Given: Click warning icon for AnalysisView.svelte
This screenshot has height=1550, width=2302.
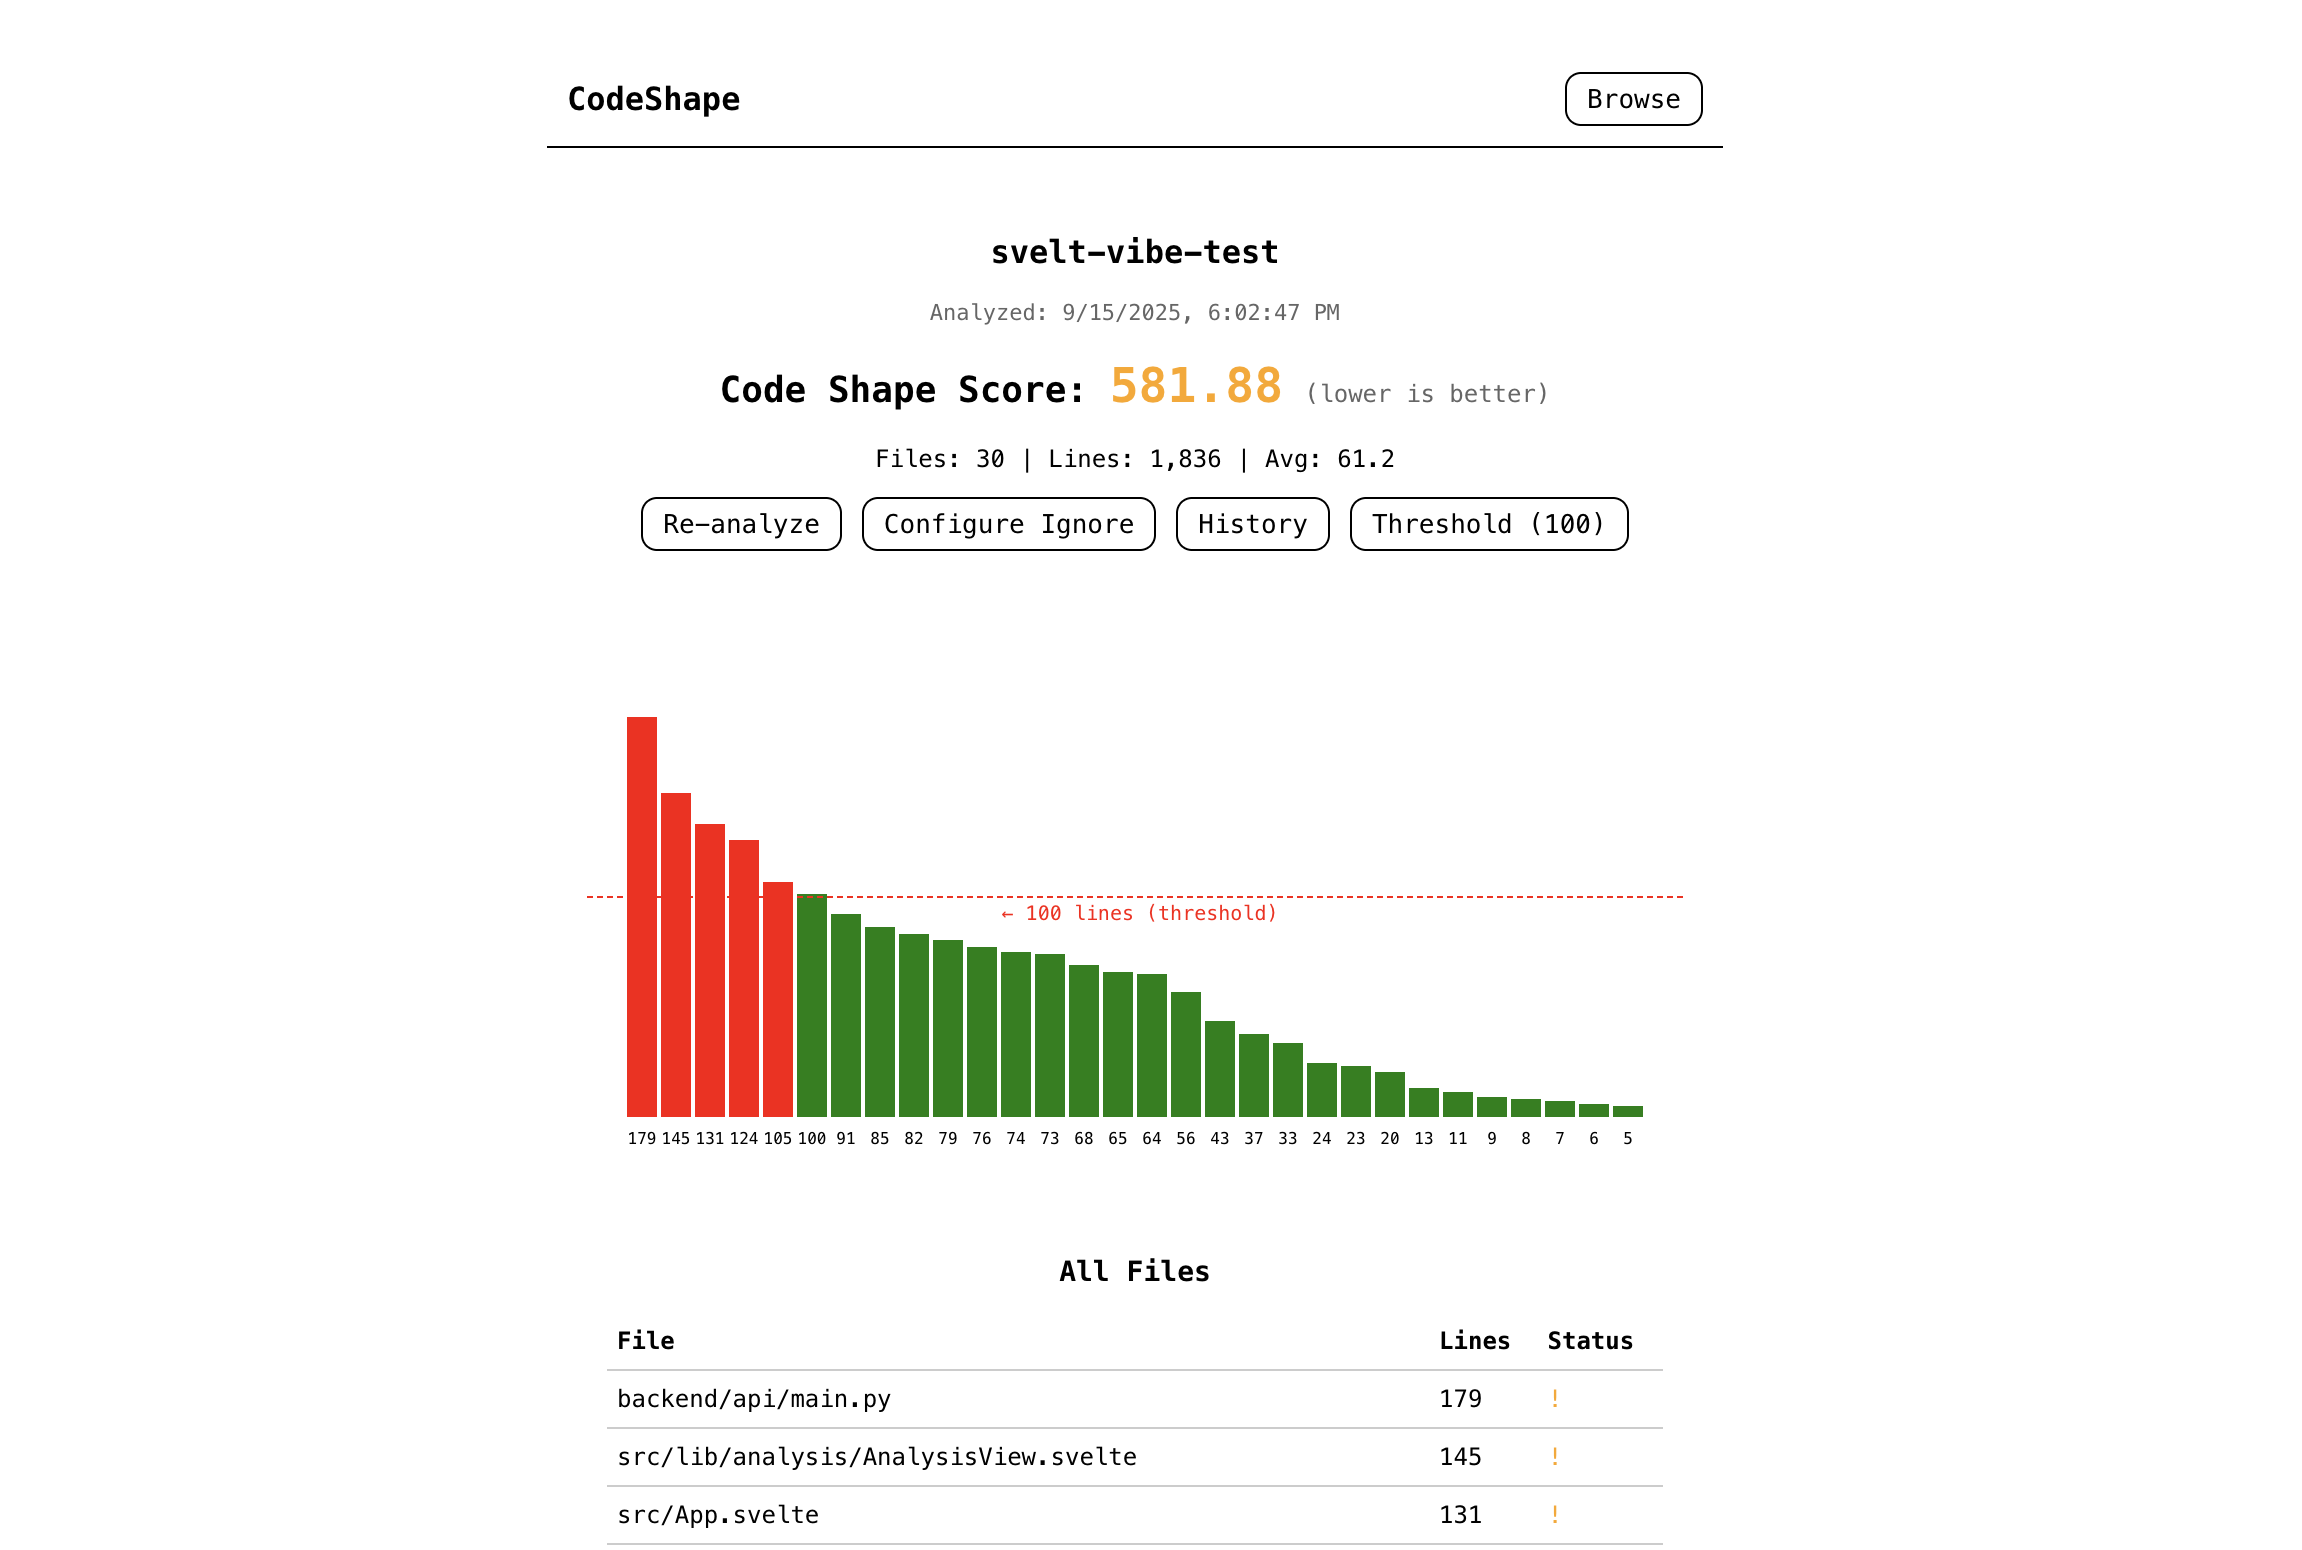Looking at the screenshot, I should (x=1555, y=1457).
